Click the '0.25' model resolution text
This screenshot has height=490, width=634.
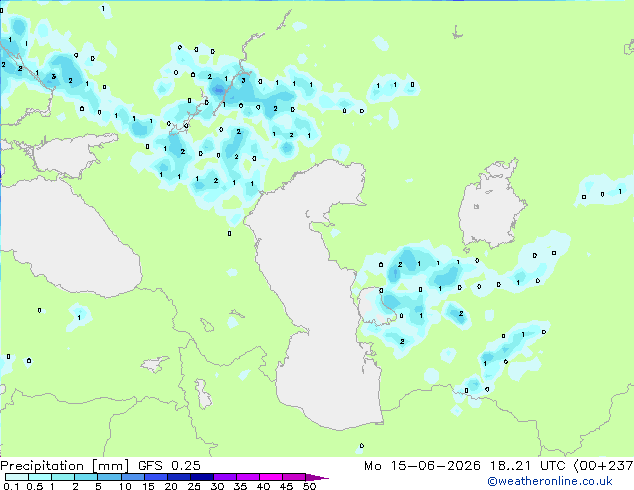coord(186,466)
